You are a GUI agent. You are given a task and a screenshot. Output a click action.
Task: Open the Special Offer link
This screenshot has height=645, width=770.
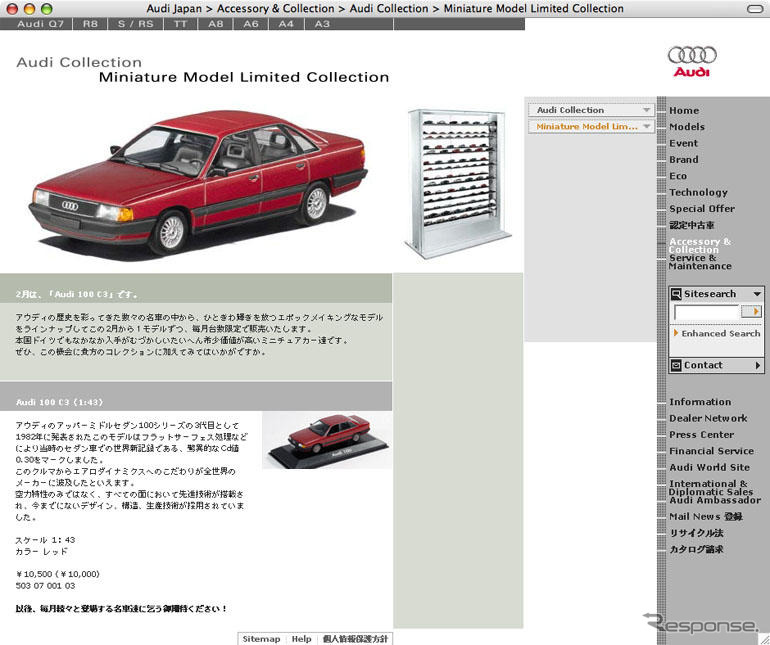point(702,209)
